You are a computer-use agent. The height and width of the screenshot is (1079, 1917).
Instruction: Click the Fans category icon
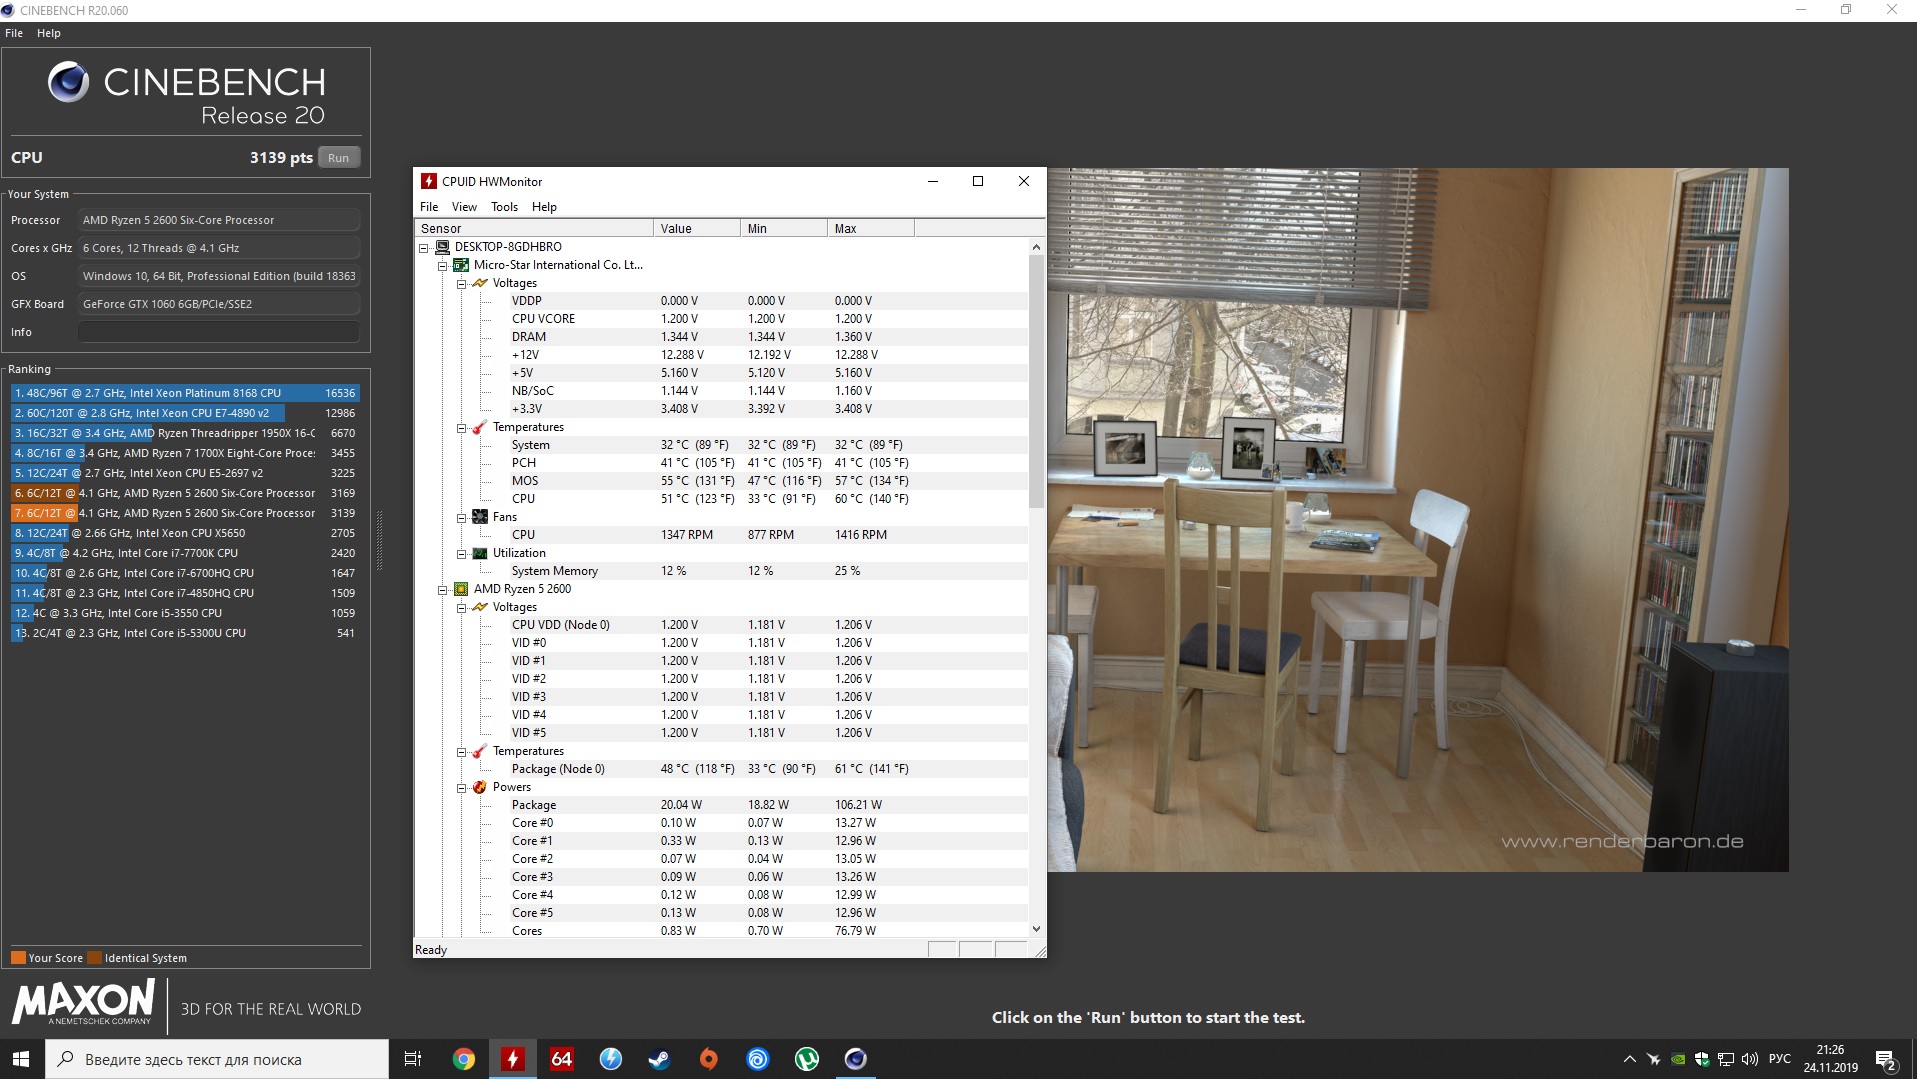(480, 517)
